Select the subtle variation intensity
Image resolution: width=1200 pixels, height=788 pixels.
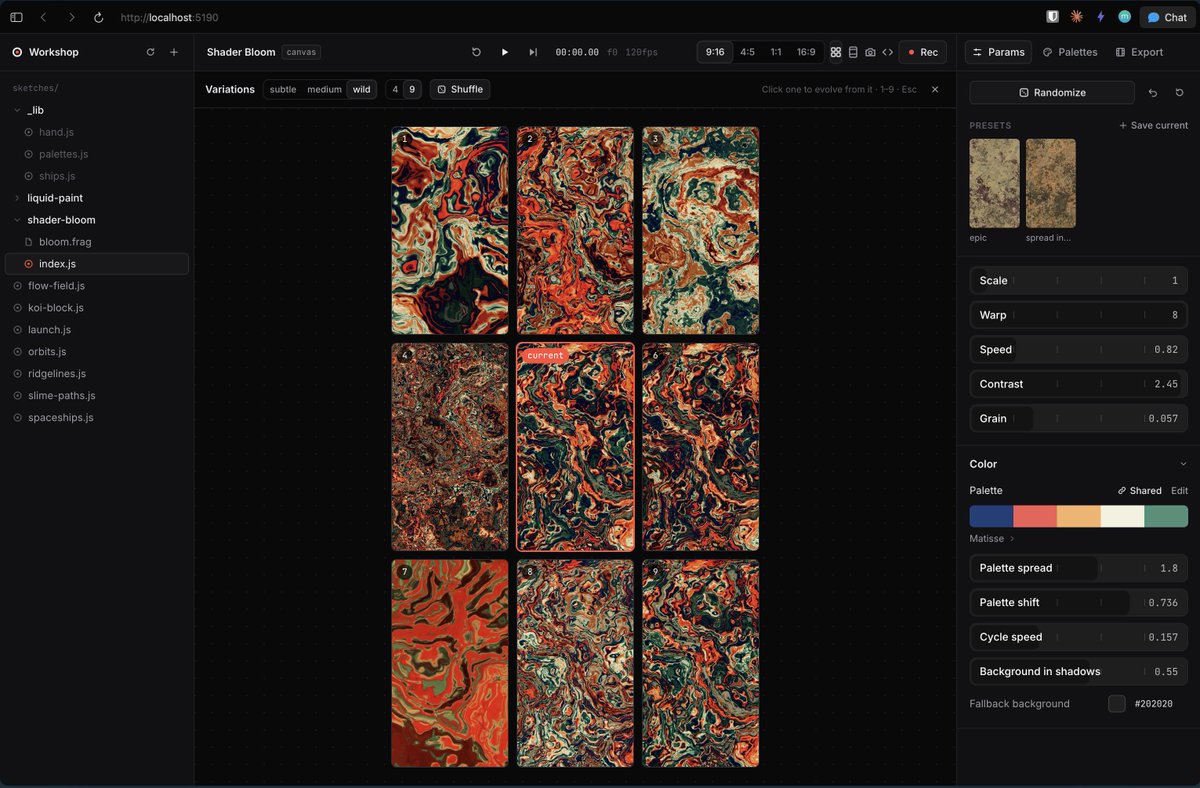coord(283,89)
